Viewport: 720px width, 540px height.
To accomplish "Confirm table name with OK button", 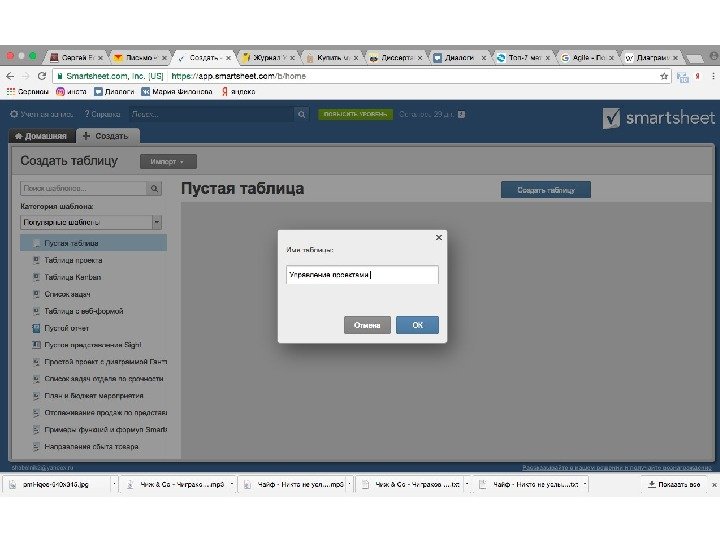I will tap(417, 325).
